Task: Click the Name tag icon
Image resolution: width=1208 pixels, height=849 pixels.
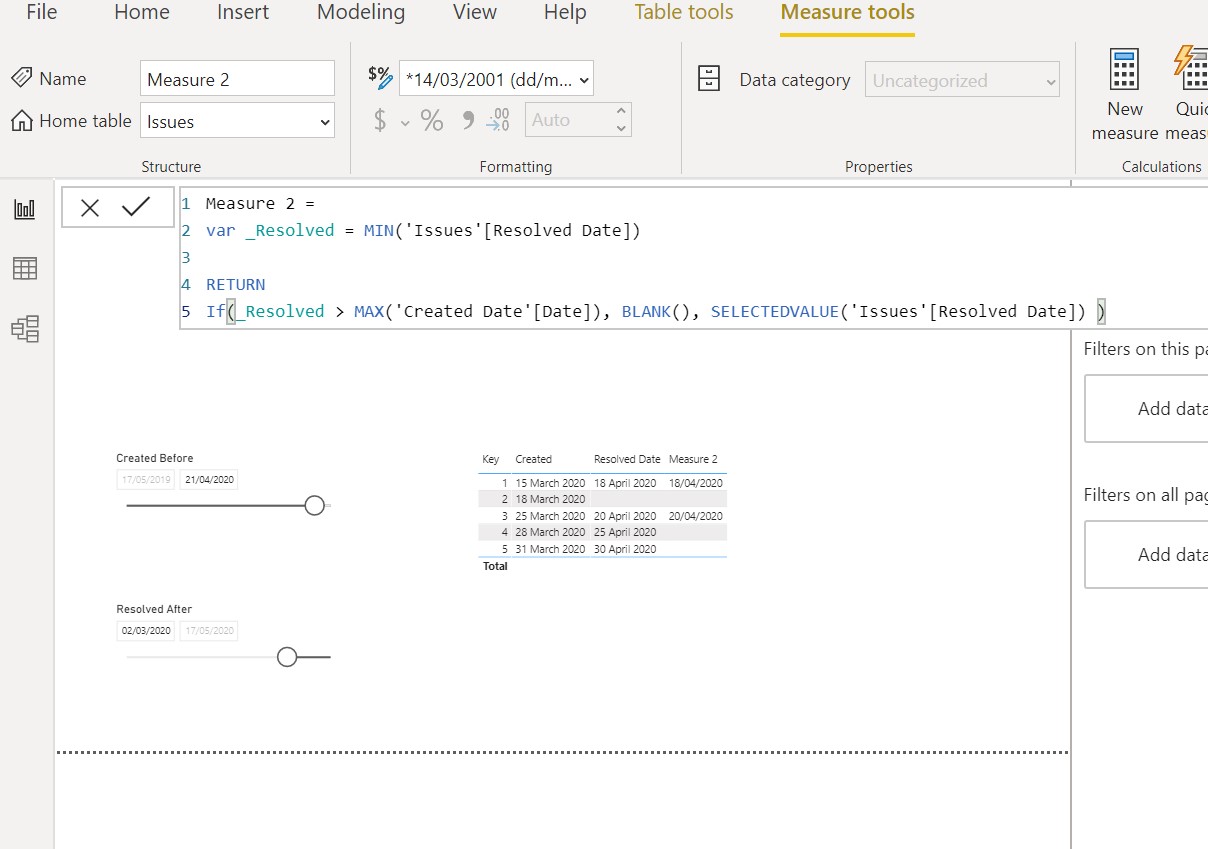Action: tap(21, 78)
